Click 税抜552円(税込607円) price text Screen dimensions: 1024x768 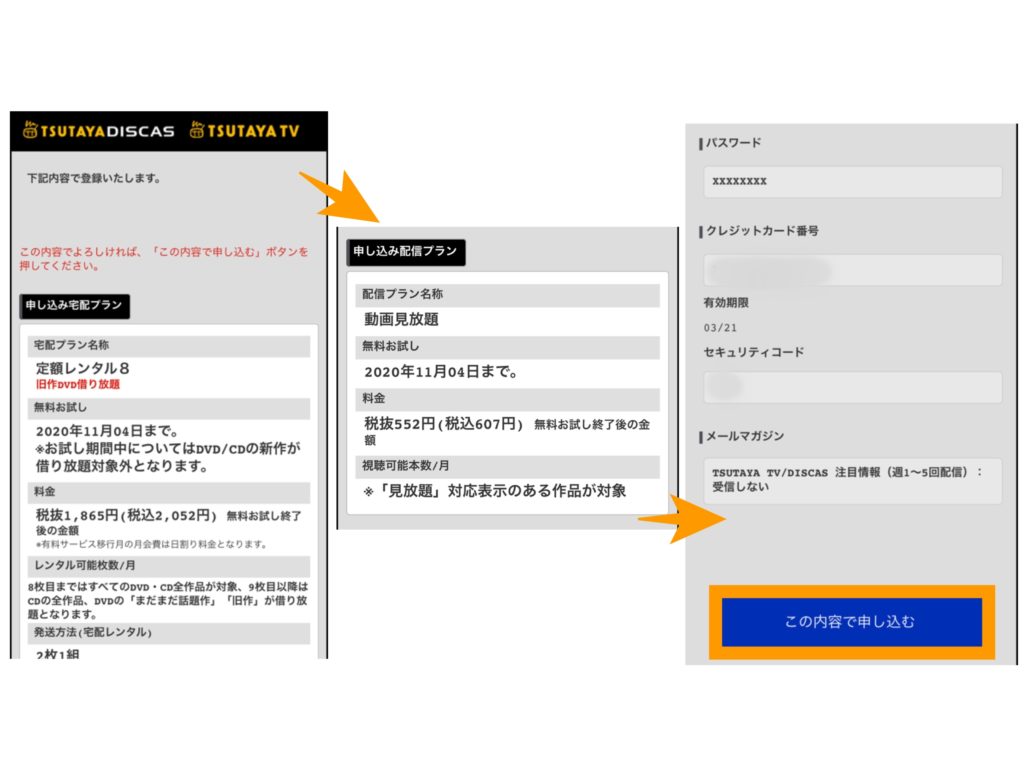[x=443, y=424]
